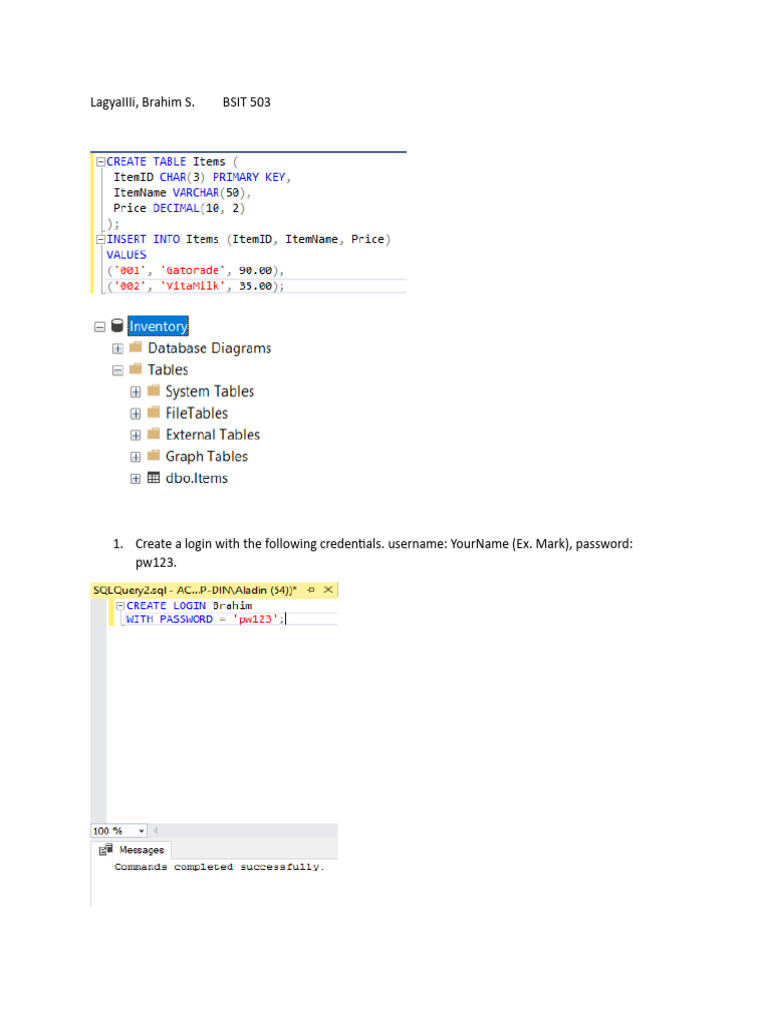Select dbo.Items table label
768x1024 pixels.
click(x=197, y=478)
